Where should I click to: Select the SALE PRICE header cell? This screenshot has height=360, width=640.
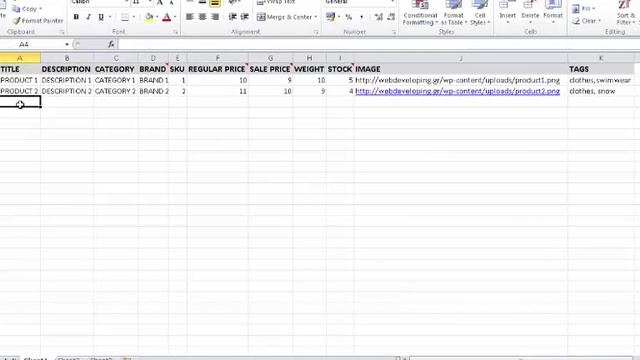point(270,69)
